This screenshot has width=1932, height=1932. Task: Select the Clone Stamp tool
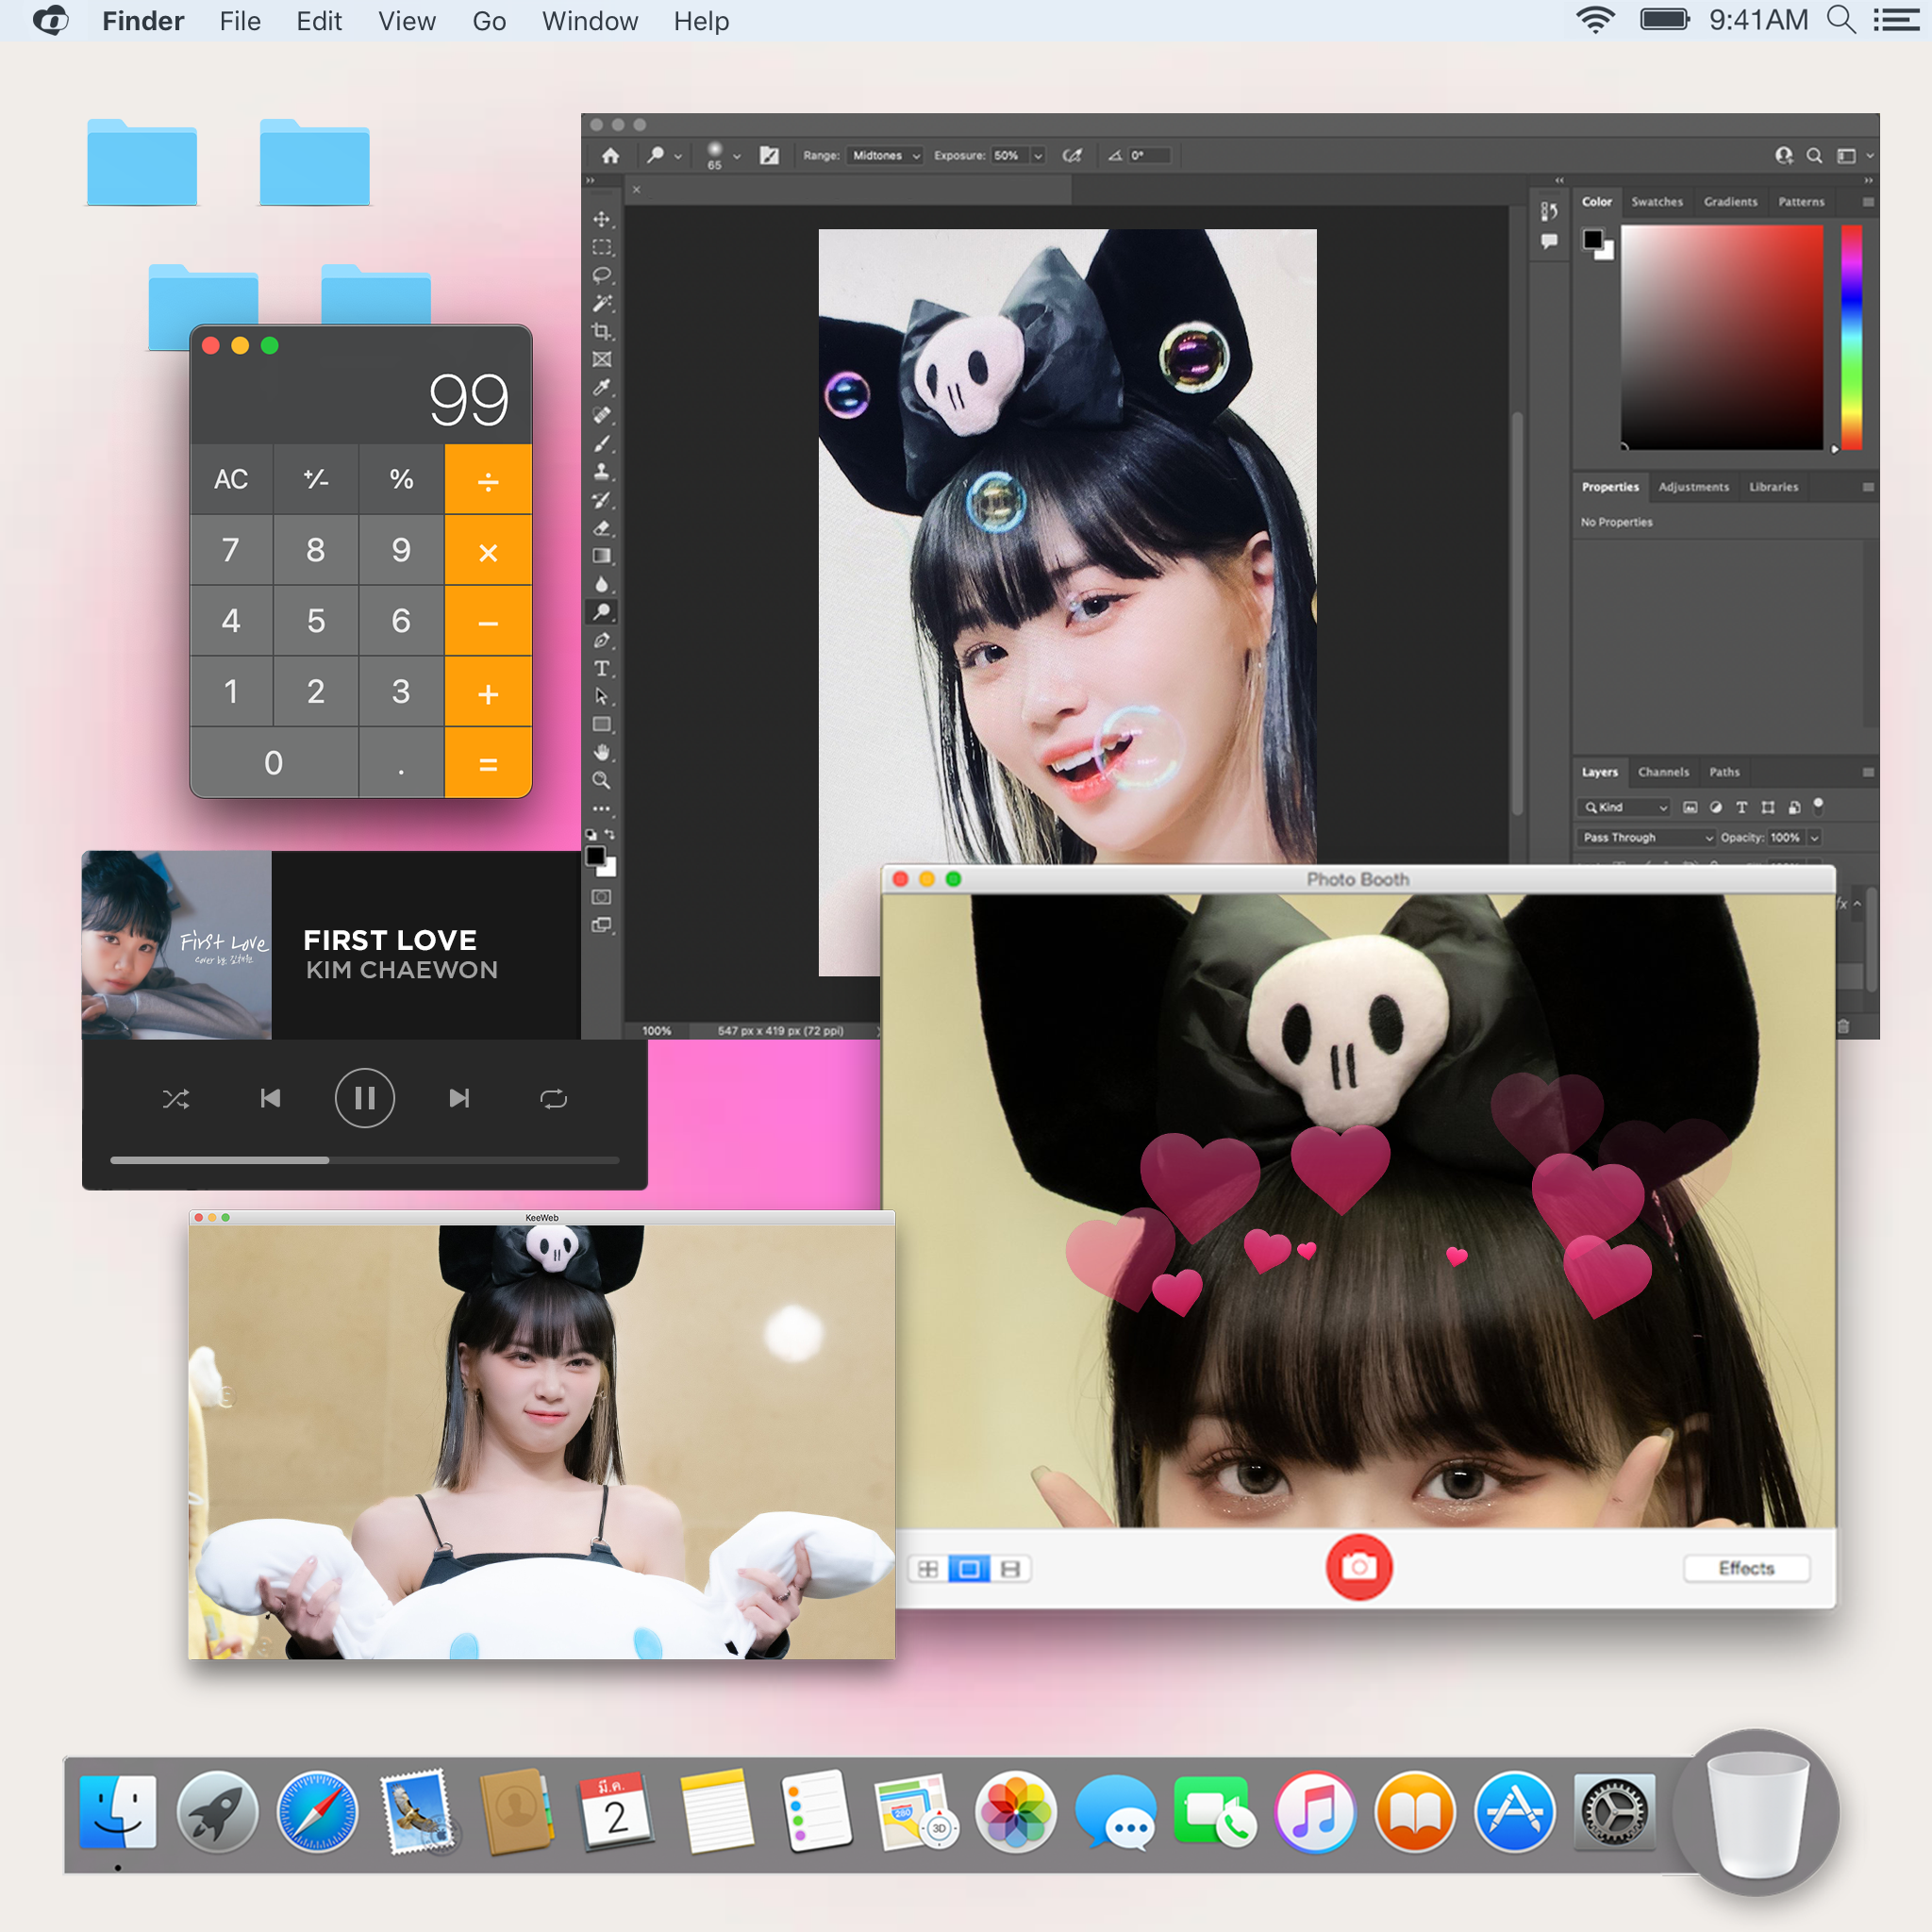601,472
